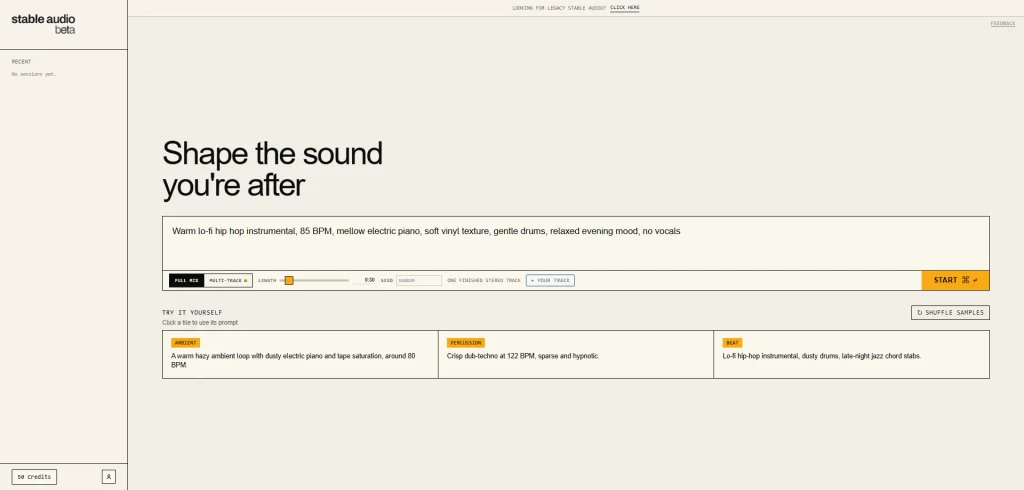1024x490 pixels.
Task: Follow the Click Here legacy link
Action: [x=624, y=8]
